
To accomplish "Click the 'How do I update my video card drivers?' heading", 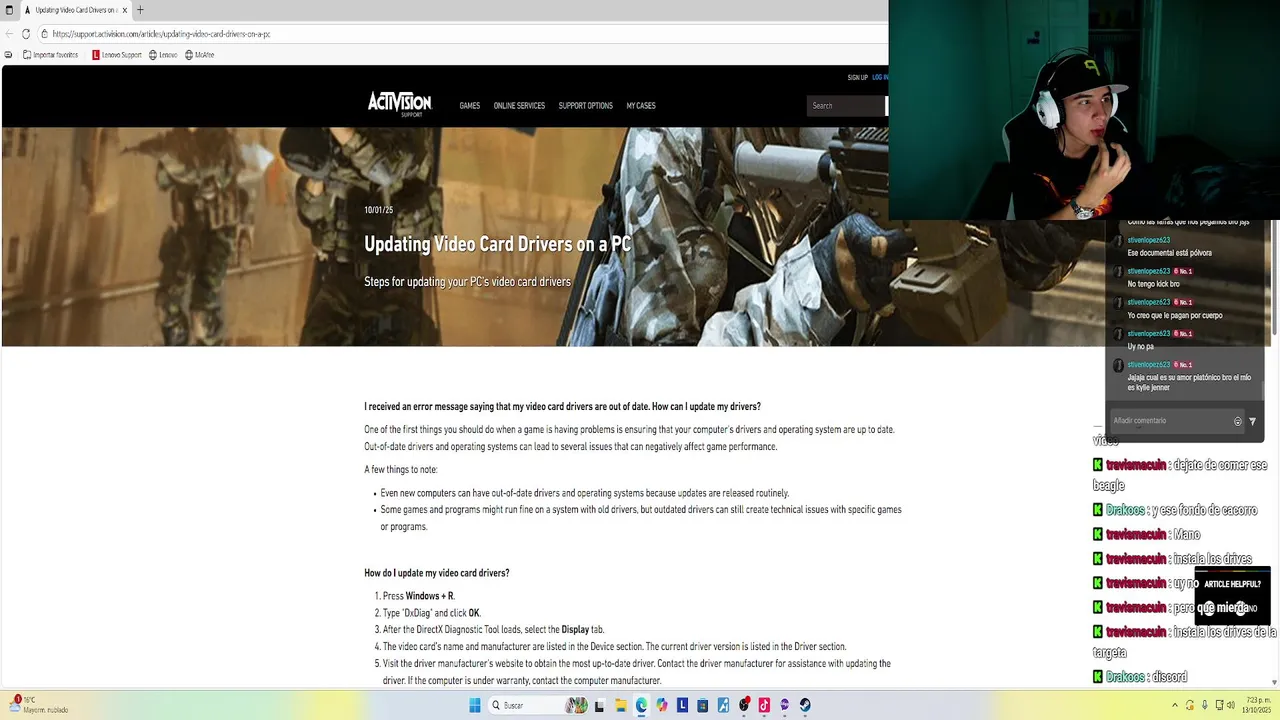I will (x=437, y=573).
